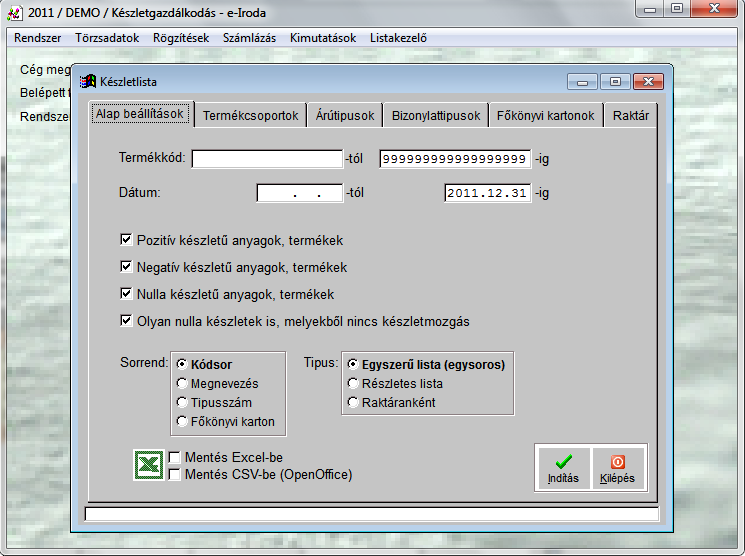The height and width of the screenshot is (556, 745).
Task: Enable Mentés Excel-be checkbox
Action: point(175,458)
